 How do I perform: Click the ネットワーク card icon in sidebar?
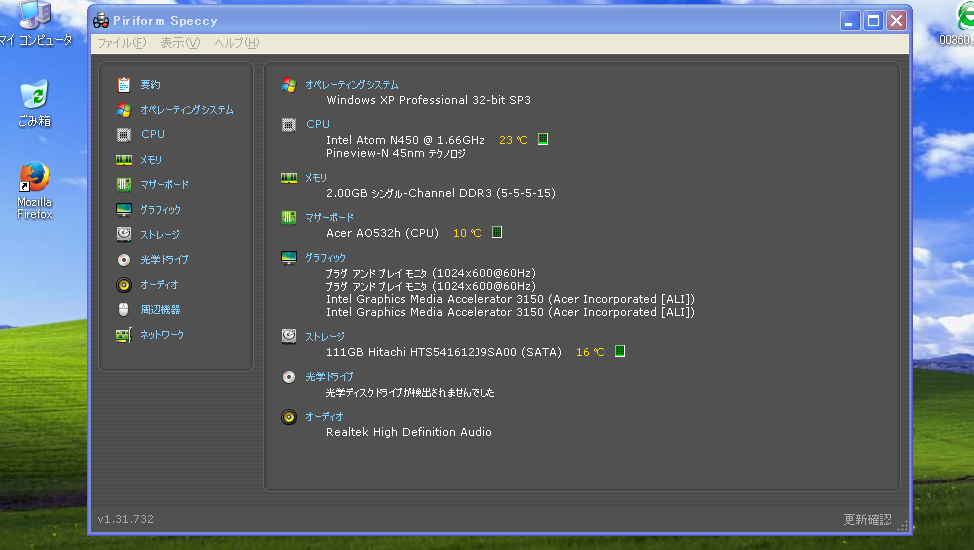click(124, 335)
